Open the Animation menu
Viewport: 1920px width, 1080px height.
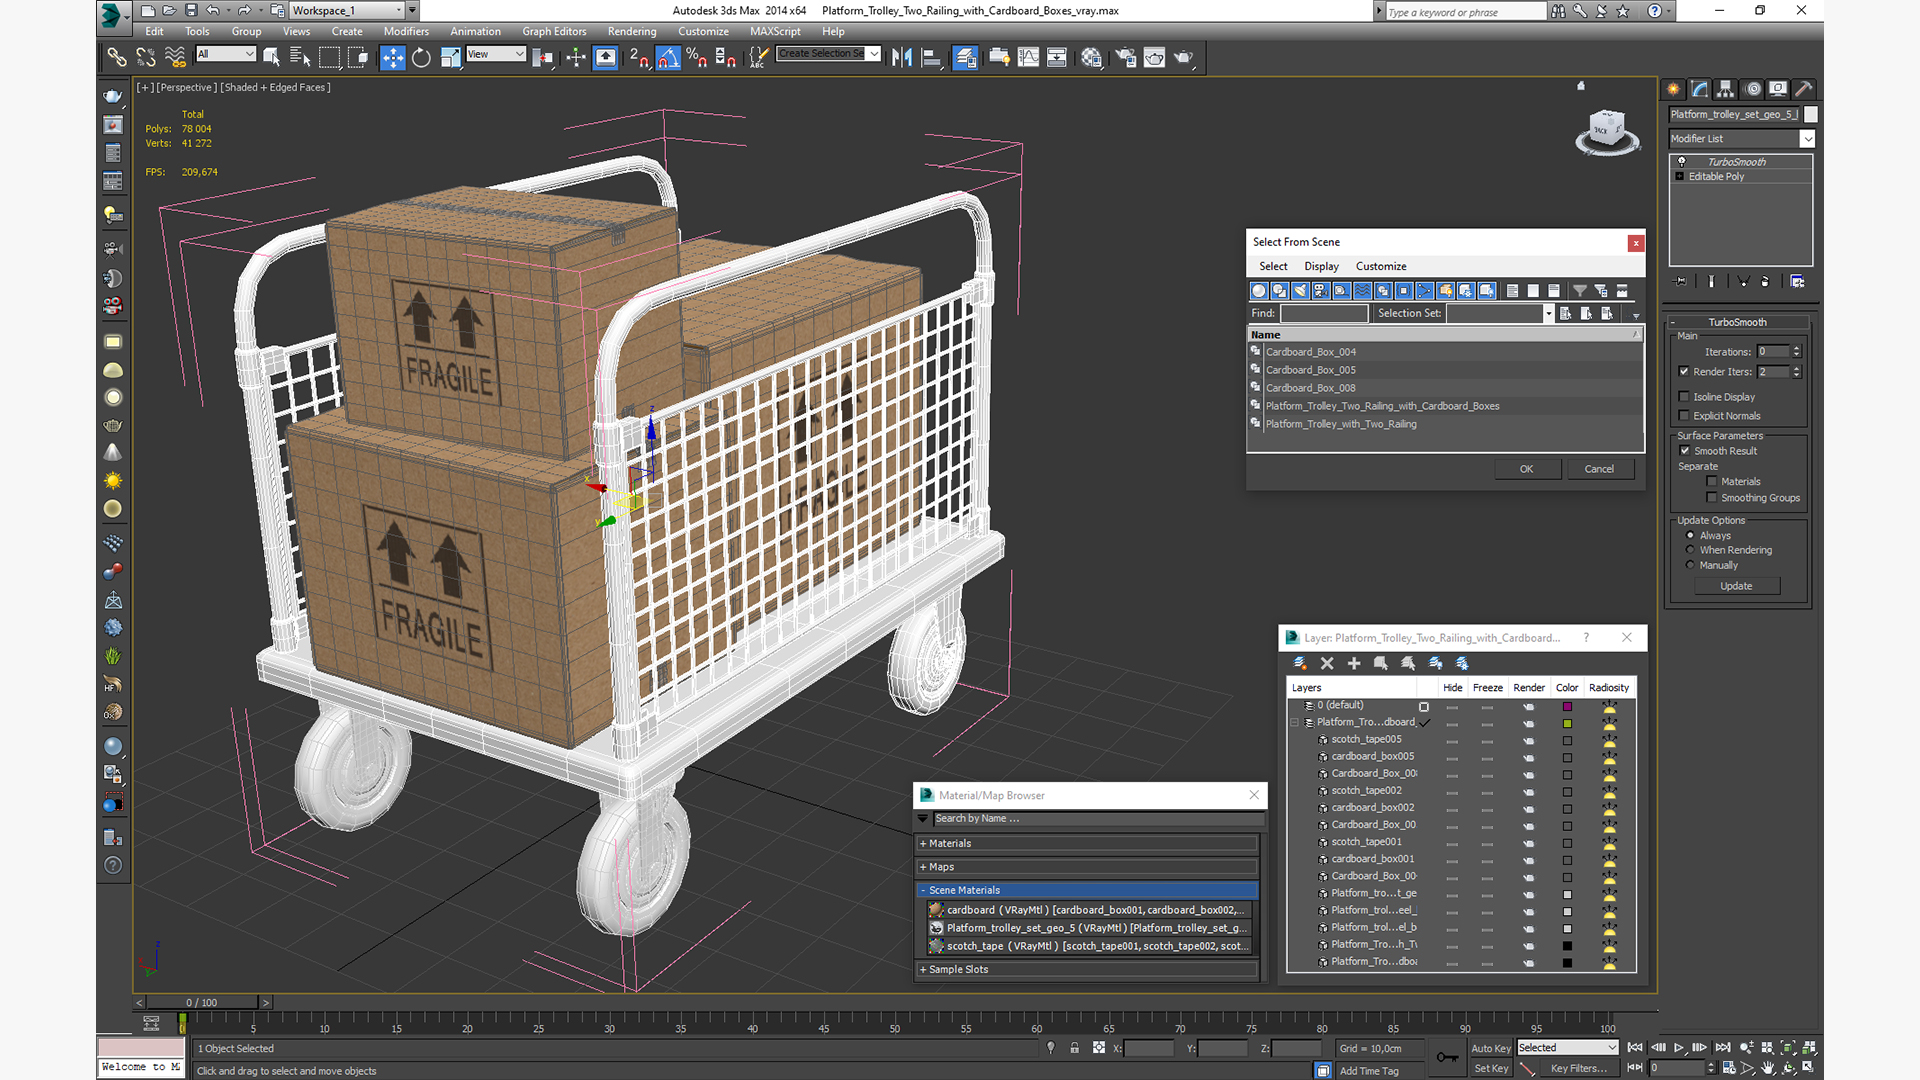coord(475,31)
